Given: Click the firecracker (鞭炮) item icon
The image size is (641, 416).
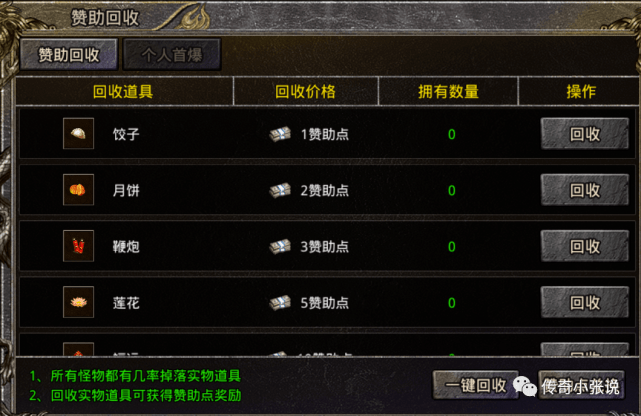Looking at the screenshot, I should pyautogui.click(x=78, y=246).
